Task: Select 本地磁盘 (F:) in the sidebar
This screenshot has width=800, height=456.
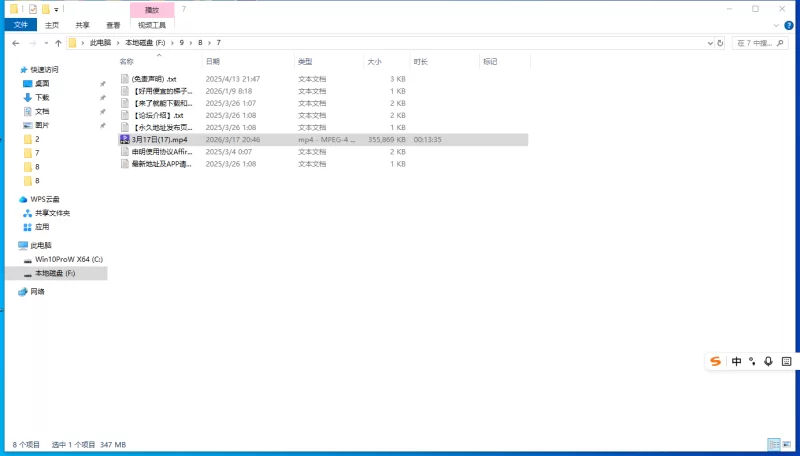Action: click(x=55, y=273)
